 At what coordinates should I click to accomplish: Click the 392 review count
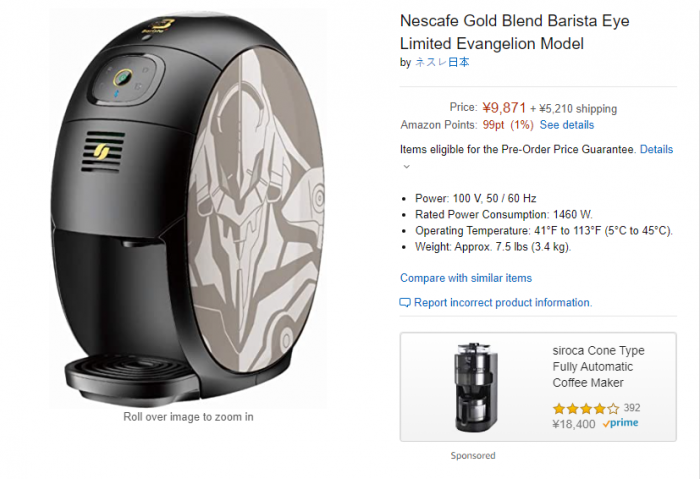point(632,408)
